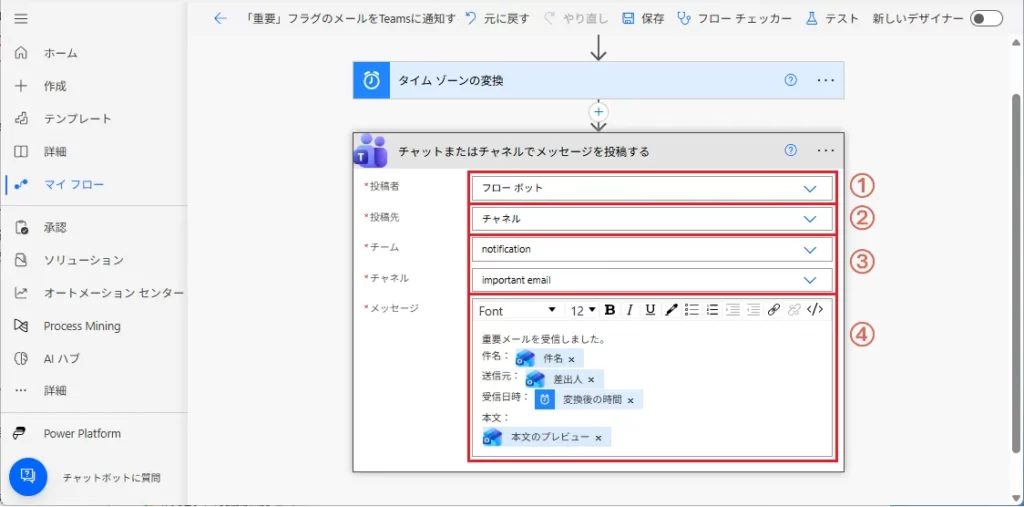Apply italic formatting in message editor
The image size is (1024, 507).
pos(630,310)
